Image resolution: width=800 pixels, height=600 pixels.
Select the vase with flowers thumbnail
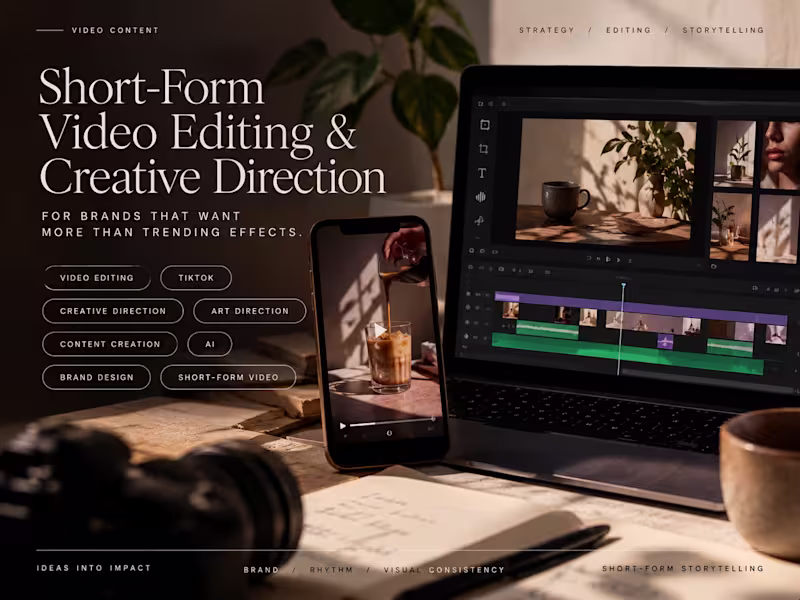point(730,227)
